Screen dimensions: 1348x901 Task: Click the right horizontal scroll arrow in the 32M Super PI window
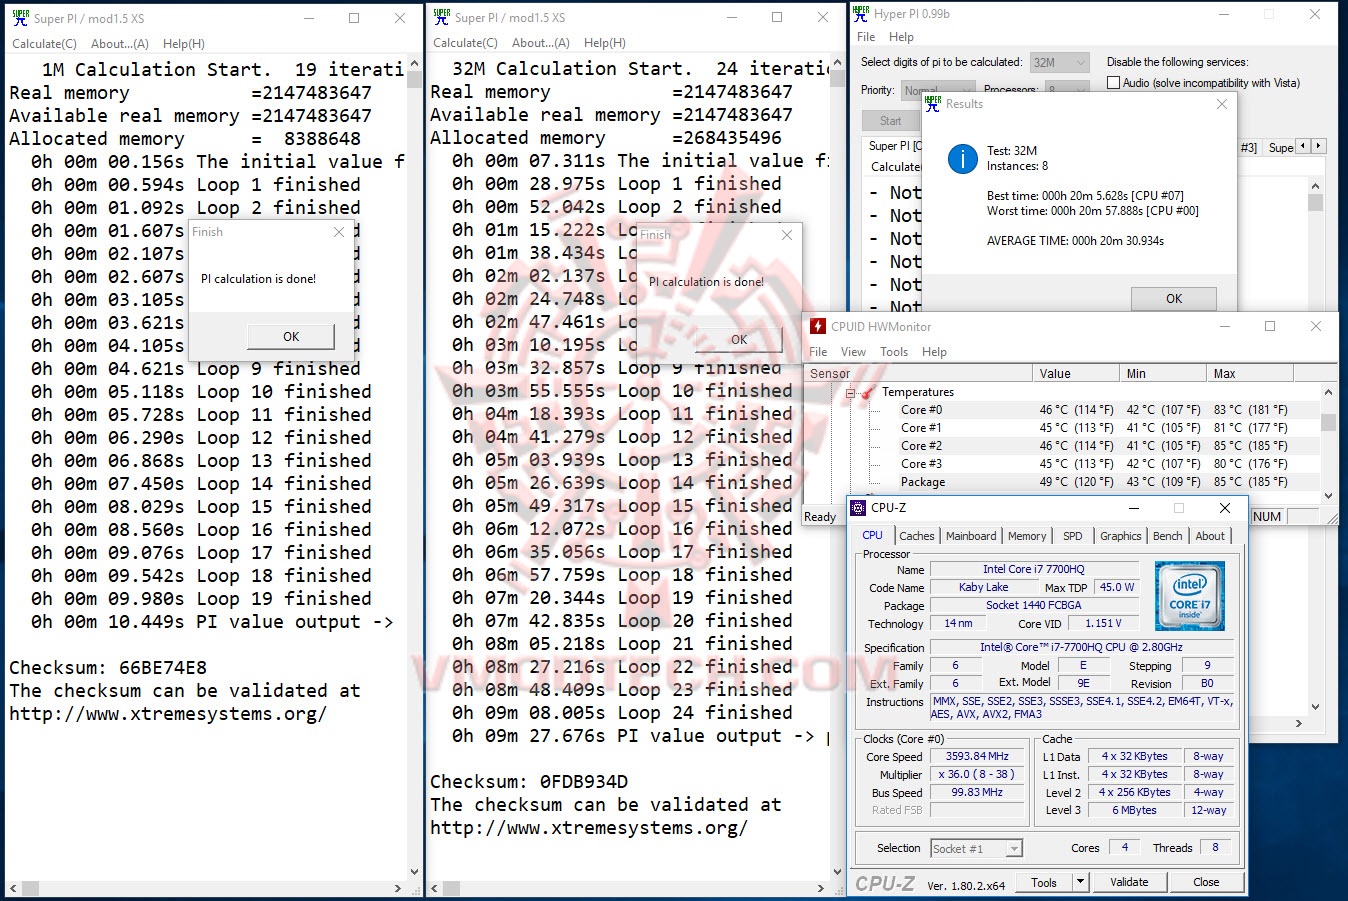(821, 888)
